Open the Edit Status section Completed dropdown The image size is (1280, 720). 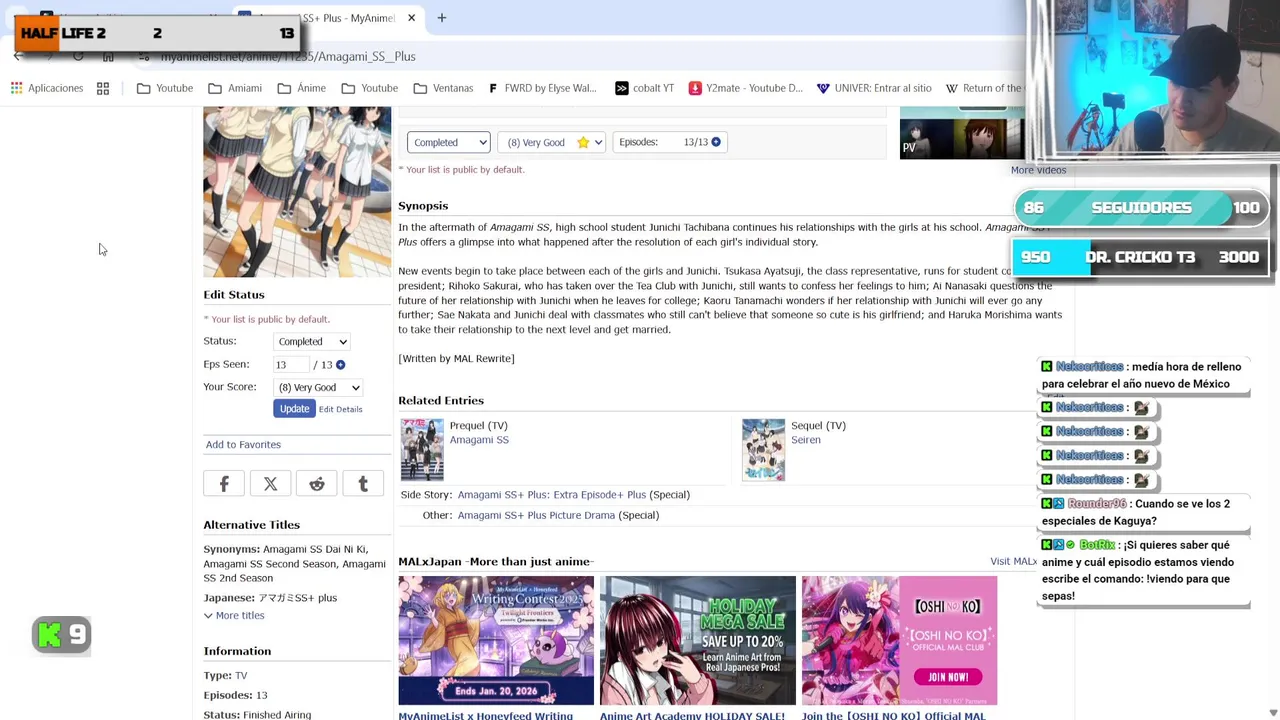pyautogui.click(x=312, y=342)
